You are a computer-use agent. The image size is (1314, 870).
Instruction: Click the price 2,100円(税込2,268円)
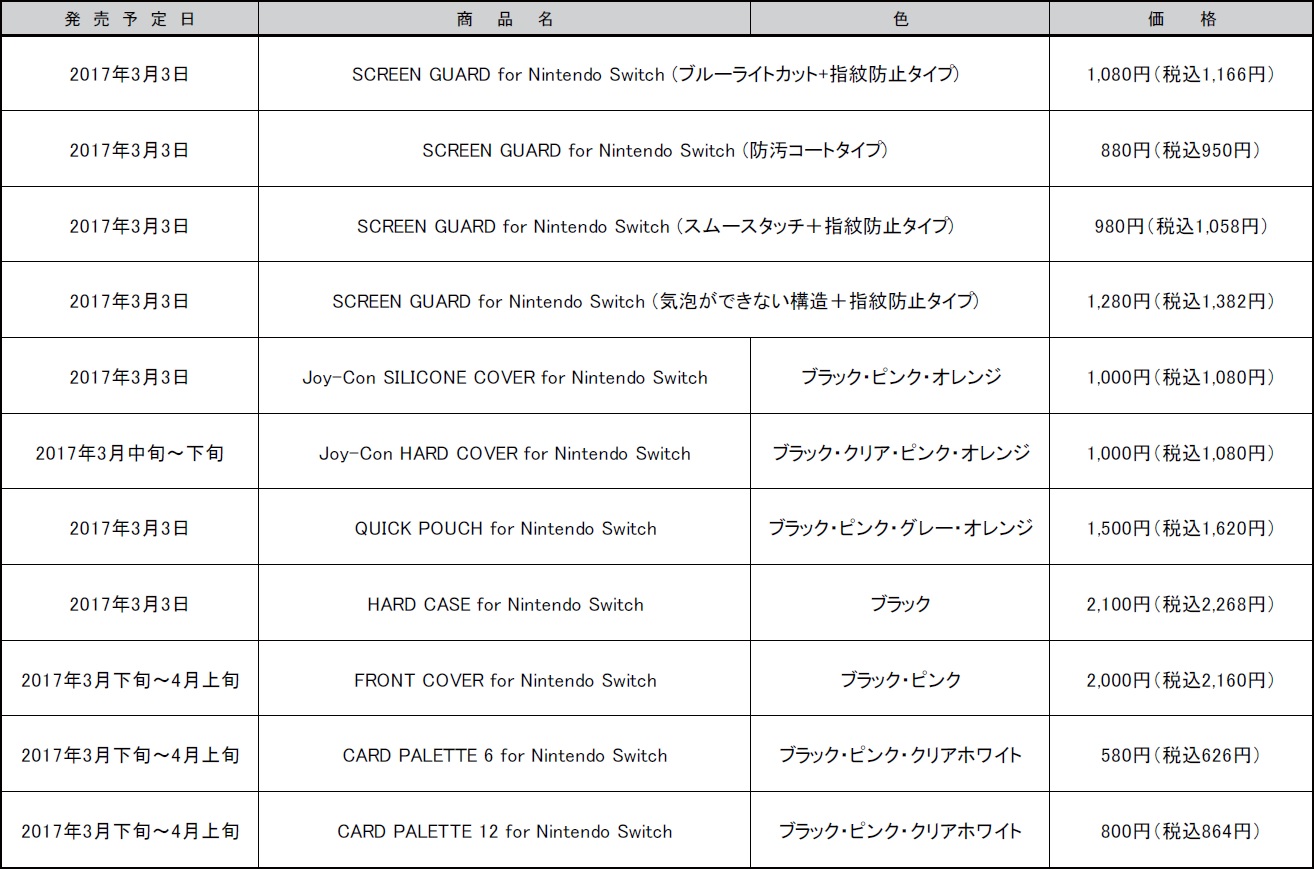point(1181,604)
